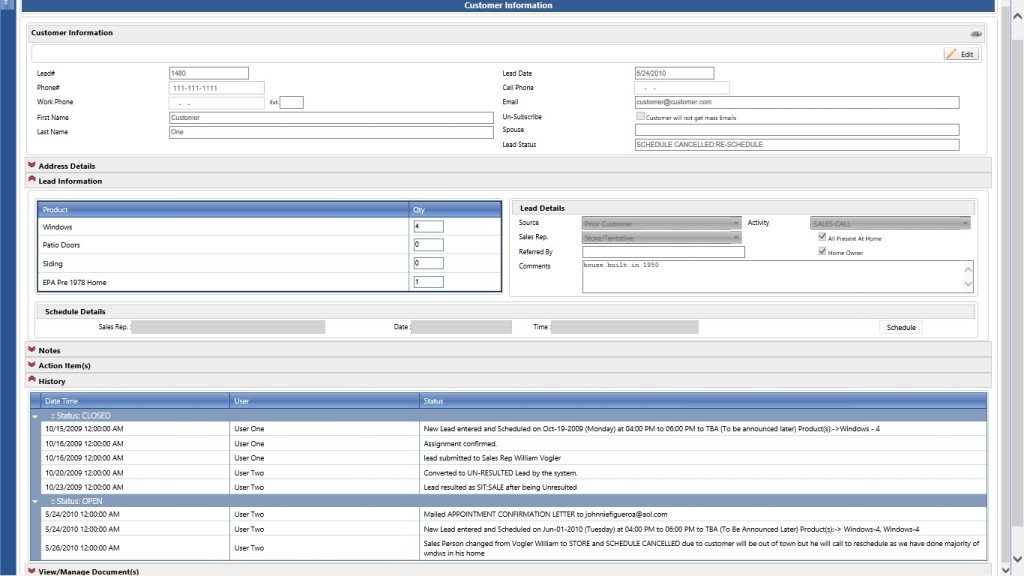Click the Email field with customer@customer.com
The image size is (1024, 576).
pyautogui.click(x=797, y=103)
